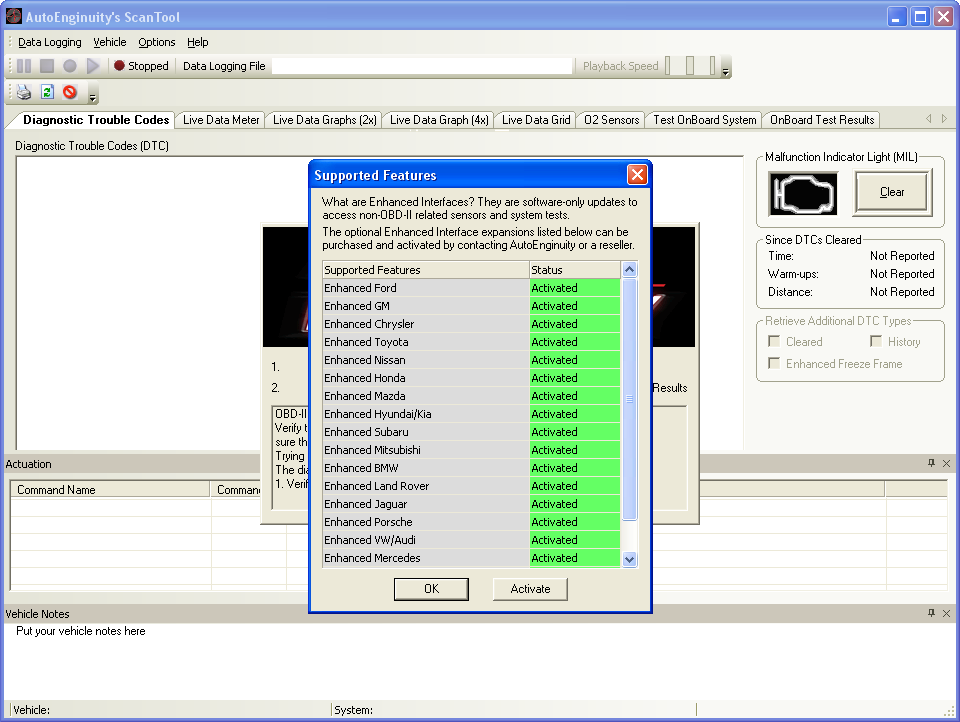Click the Play playback icon
This screenshot has height=722, width=960.
click(93, 66)
